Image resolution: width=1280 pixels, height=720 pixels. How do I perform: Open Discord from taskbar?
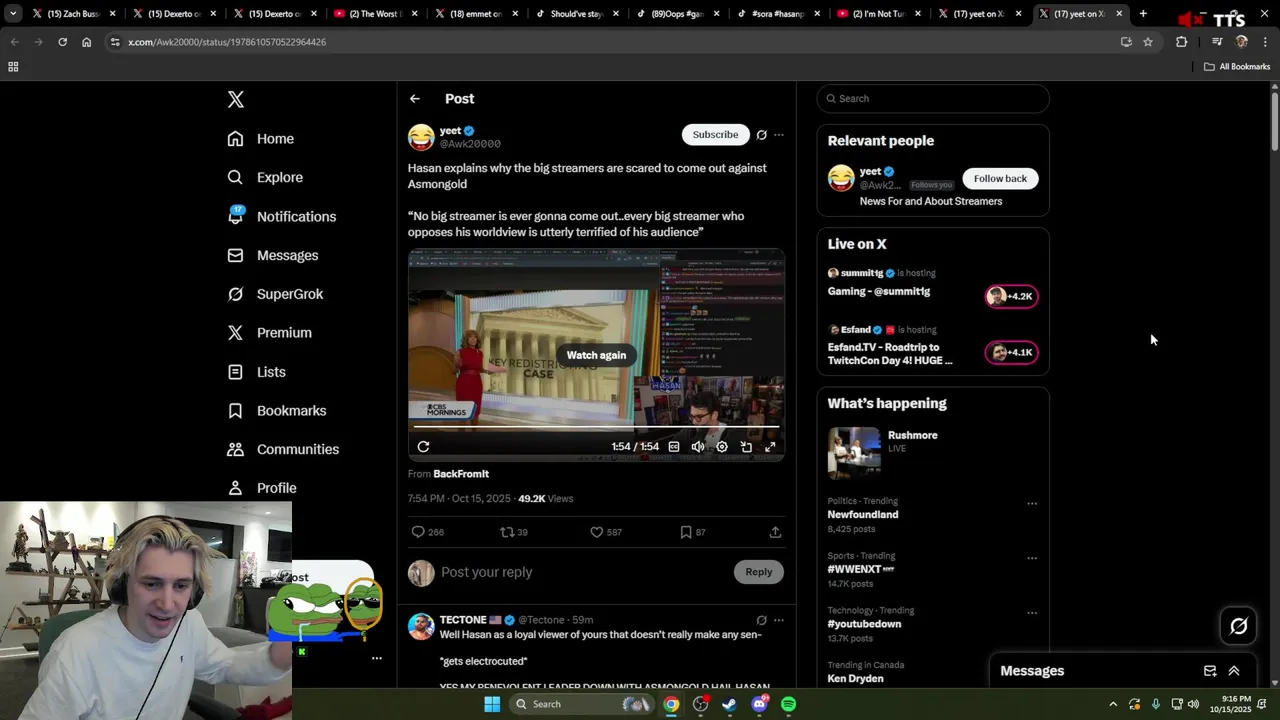tap(759, 704)
